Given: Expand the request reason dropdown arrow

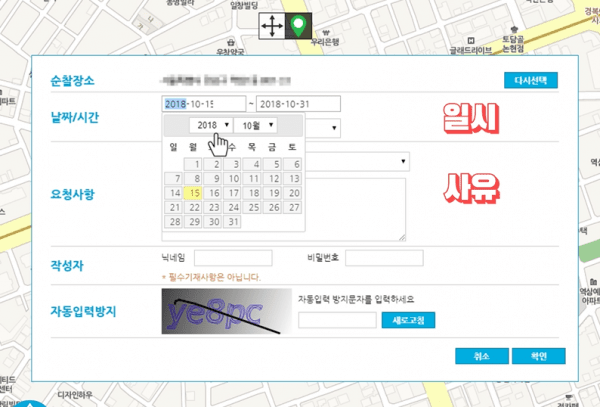Looking at the screenshot, I should coord(403,161).
